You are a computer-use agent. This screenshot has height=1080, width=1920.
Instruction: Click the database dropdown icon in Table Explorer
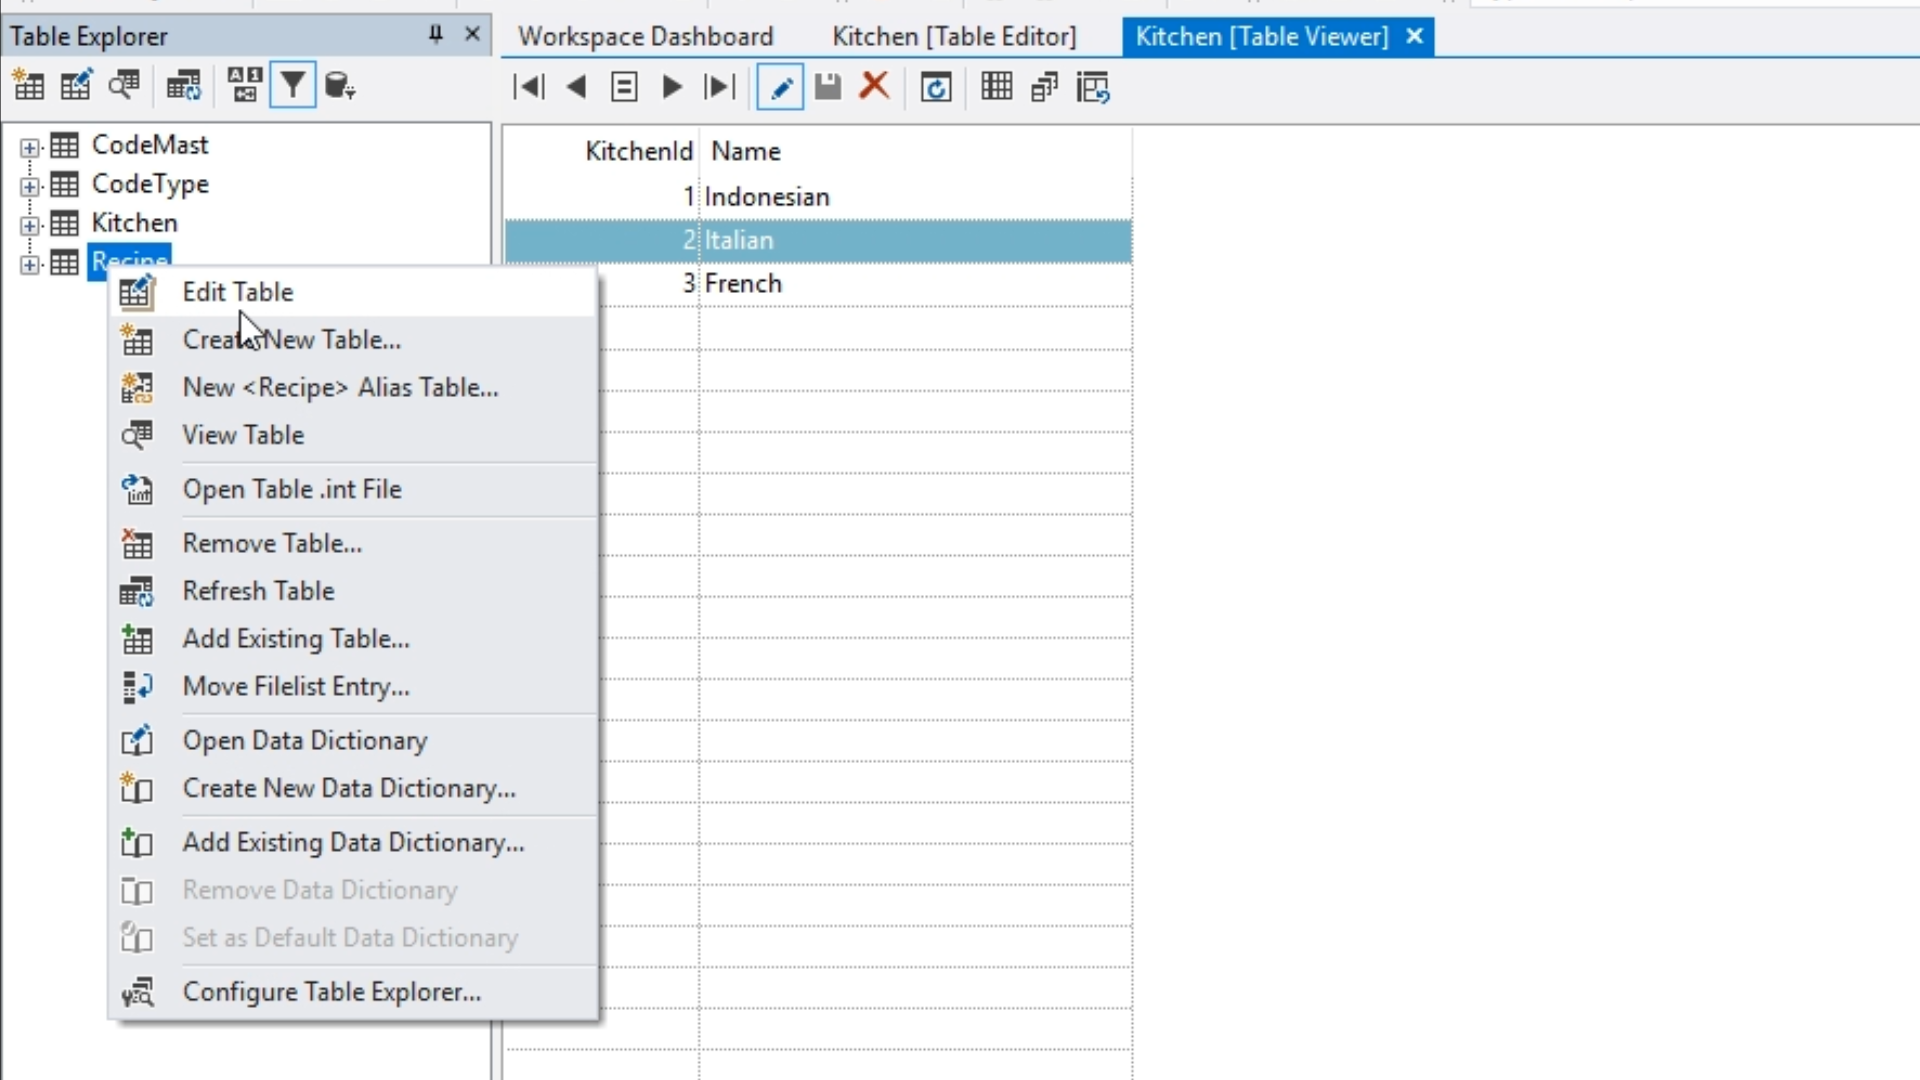pos(340,87)
